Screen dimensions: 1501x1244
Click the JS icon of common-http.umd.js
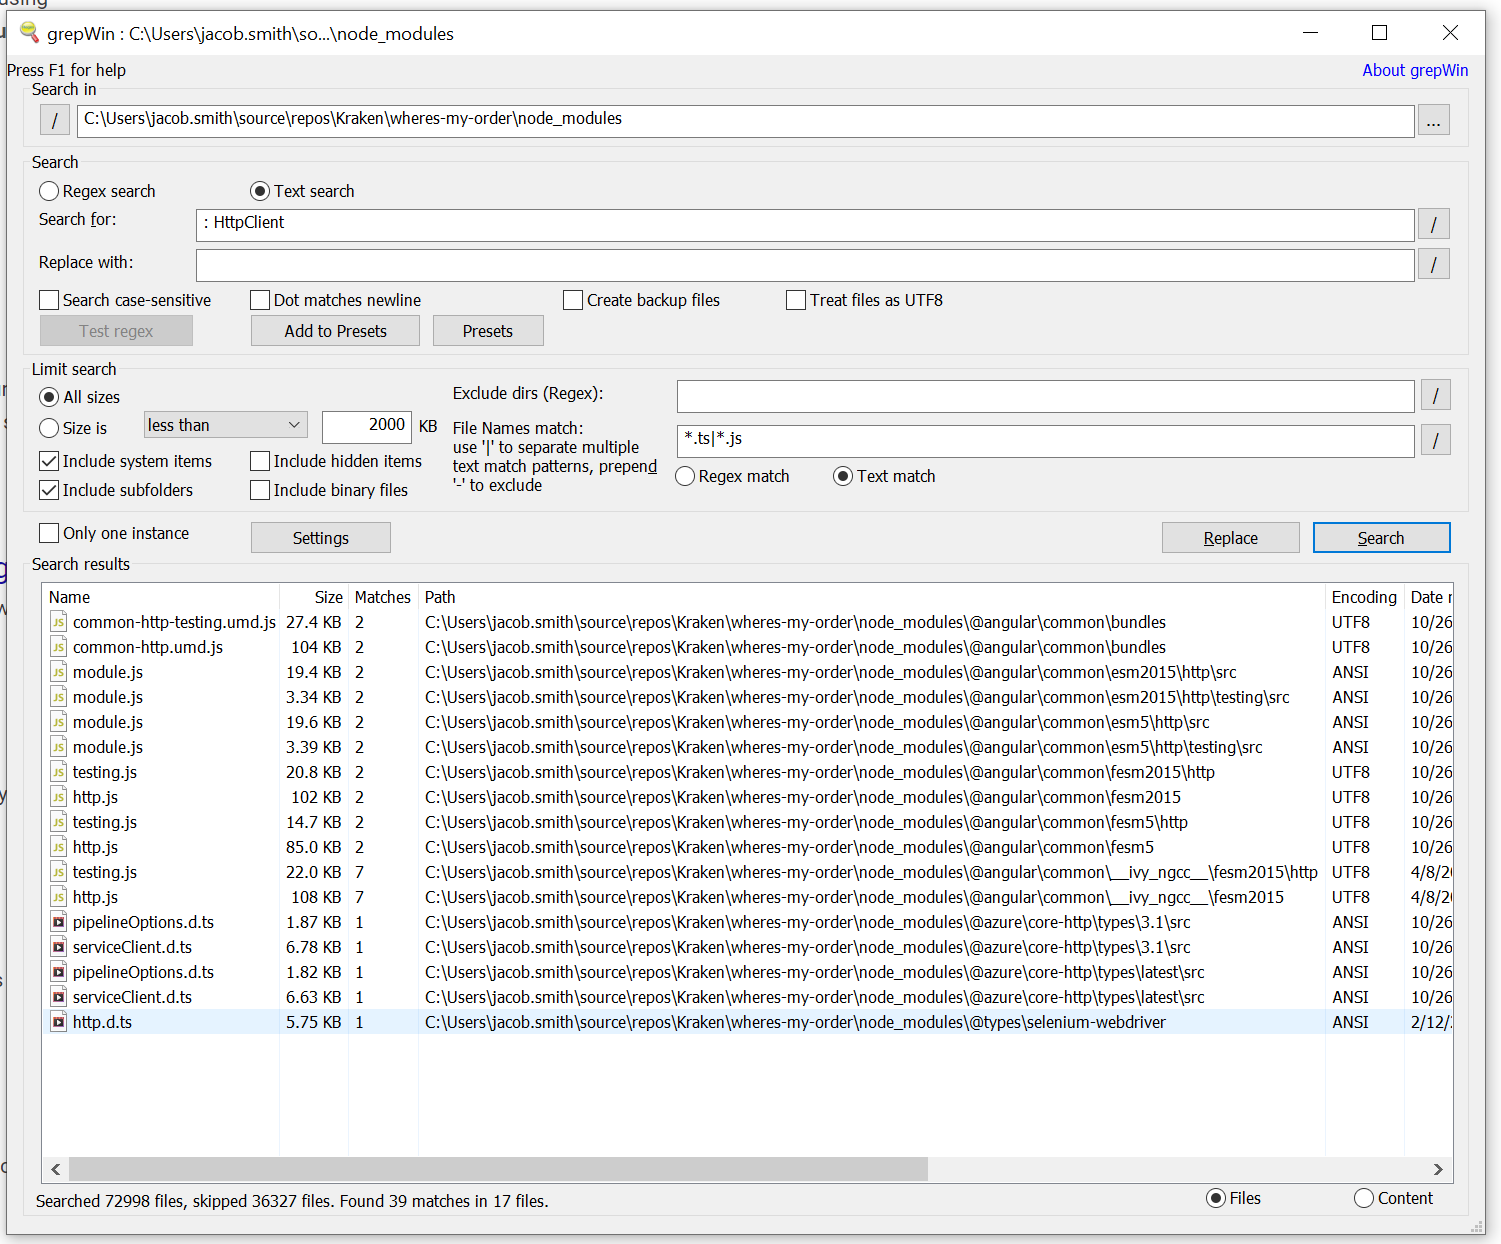click(59, 647)
